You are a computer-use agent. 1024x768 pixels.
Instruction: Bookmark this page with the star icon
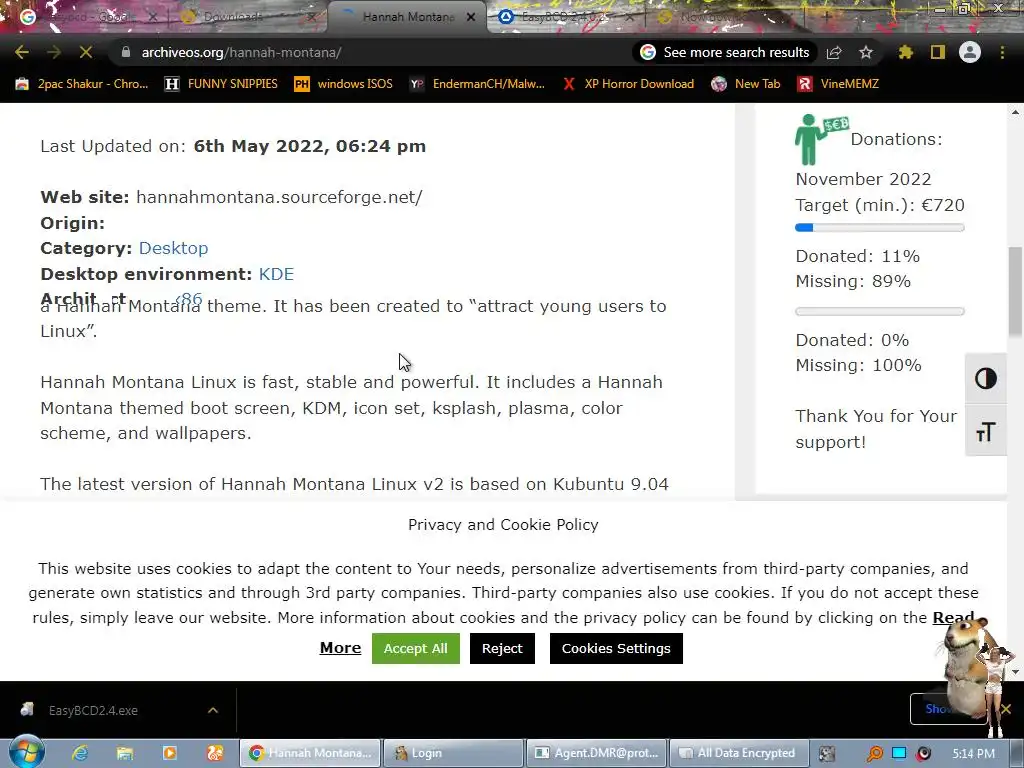coord(866,52)
